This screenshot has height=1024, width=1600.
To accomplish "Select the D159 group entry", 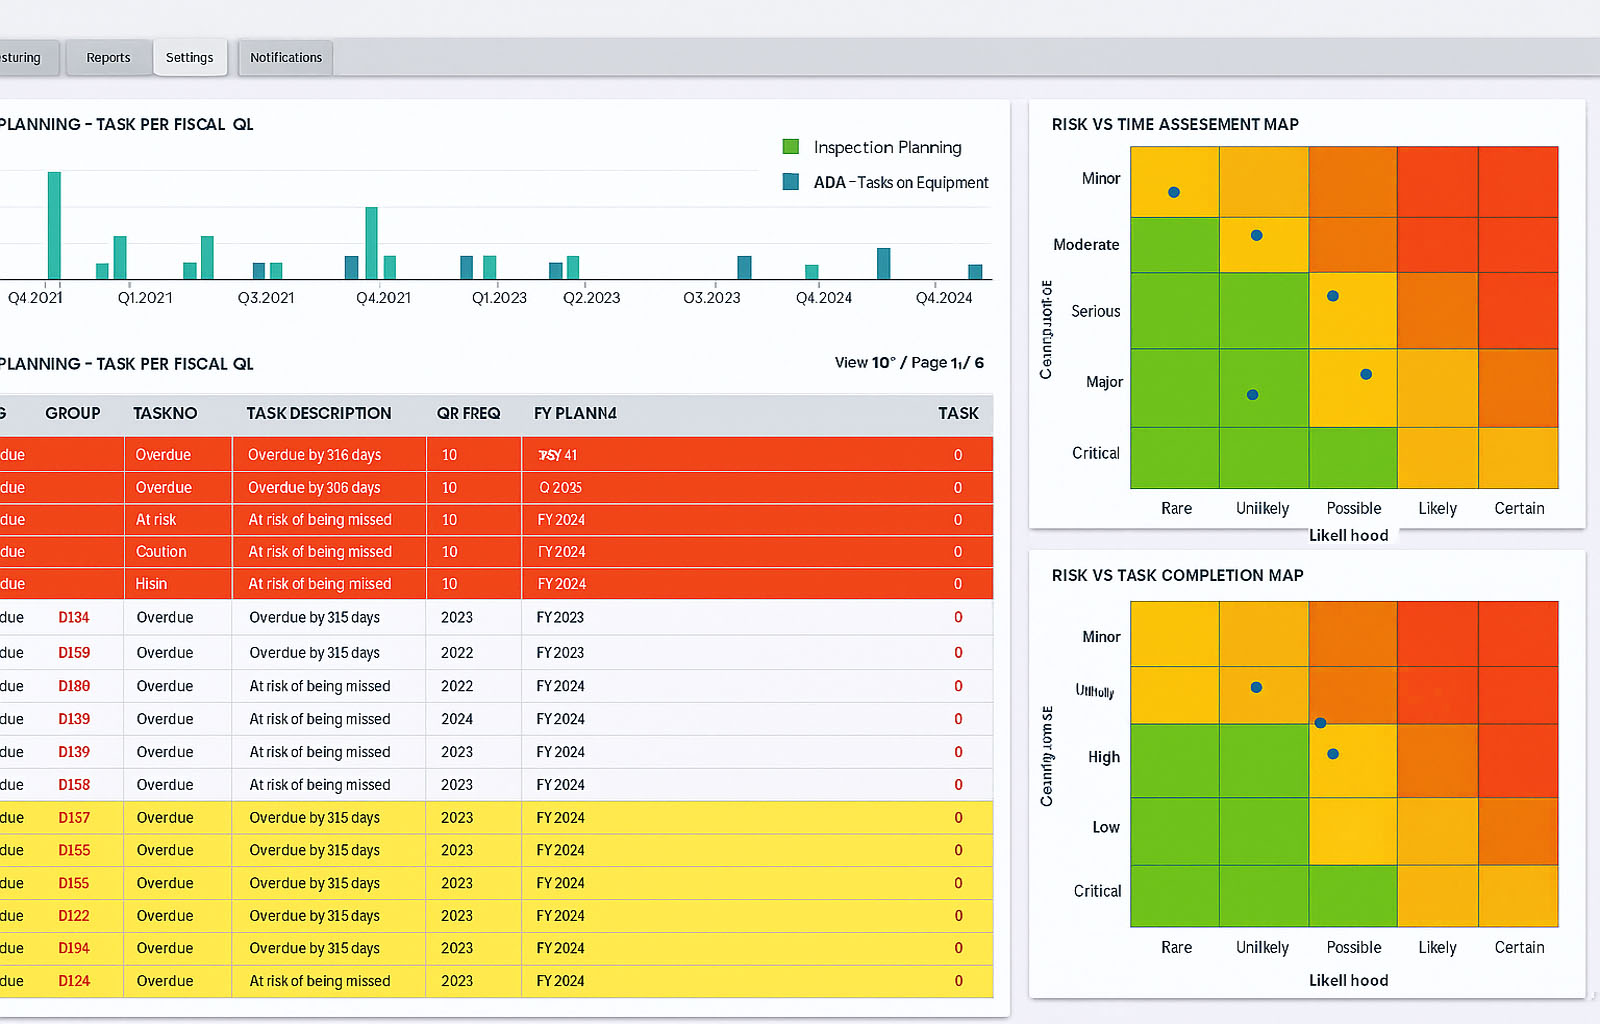I will click(74, 653).
